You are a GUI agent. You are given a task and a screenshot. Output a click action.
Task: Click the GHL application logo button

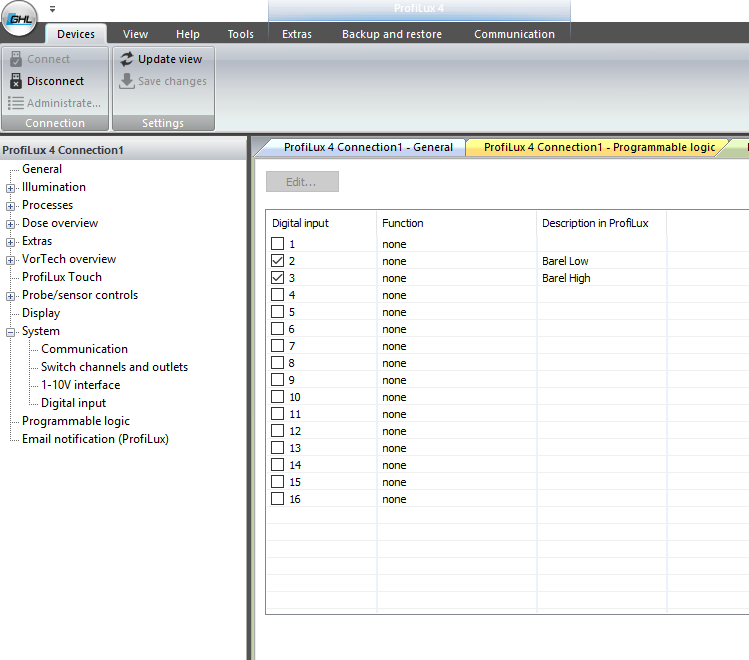click(20, 19)
